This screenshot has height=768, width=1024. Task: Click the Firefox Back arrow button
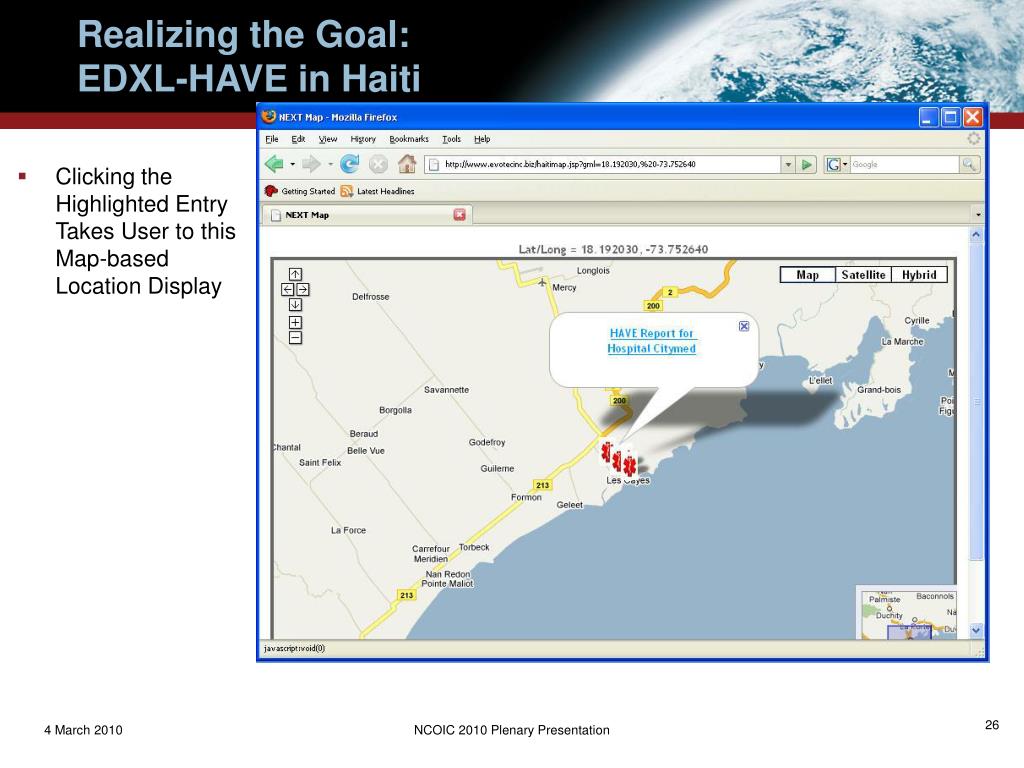click(x=274, y=164)
